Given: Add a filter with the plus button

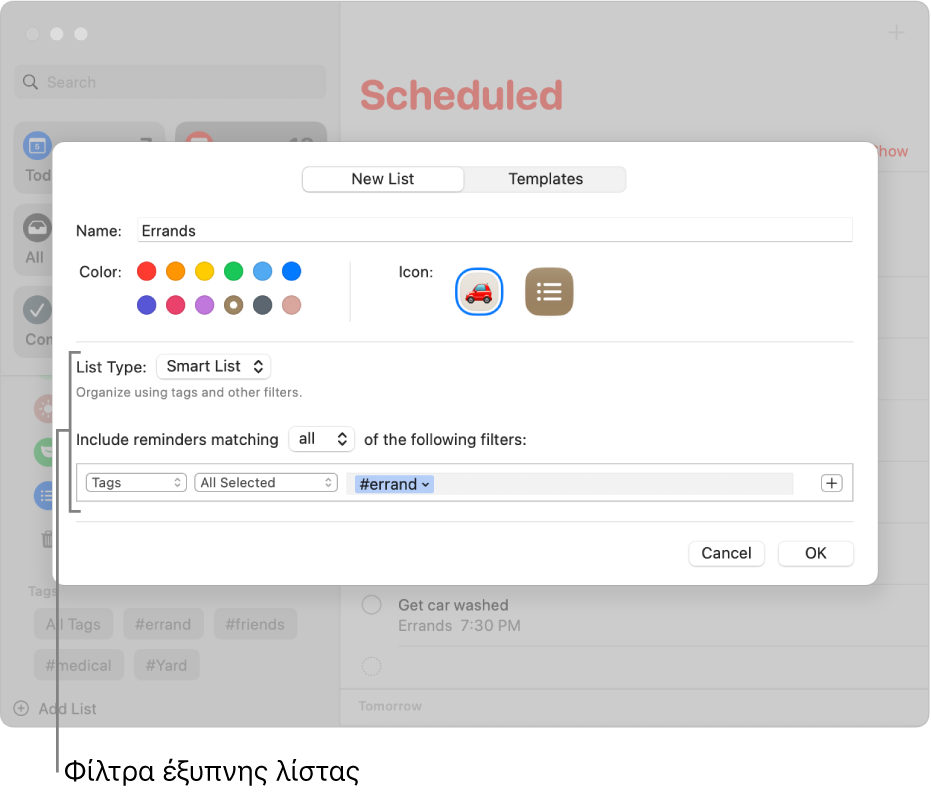Looking at the screenshot, I should [831, 483].
